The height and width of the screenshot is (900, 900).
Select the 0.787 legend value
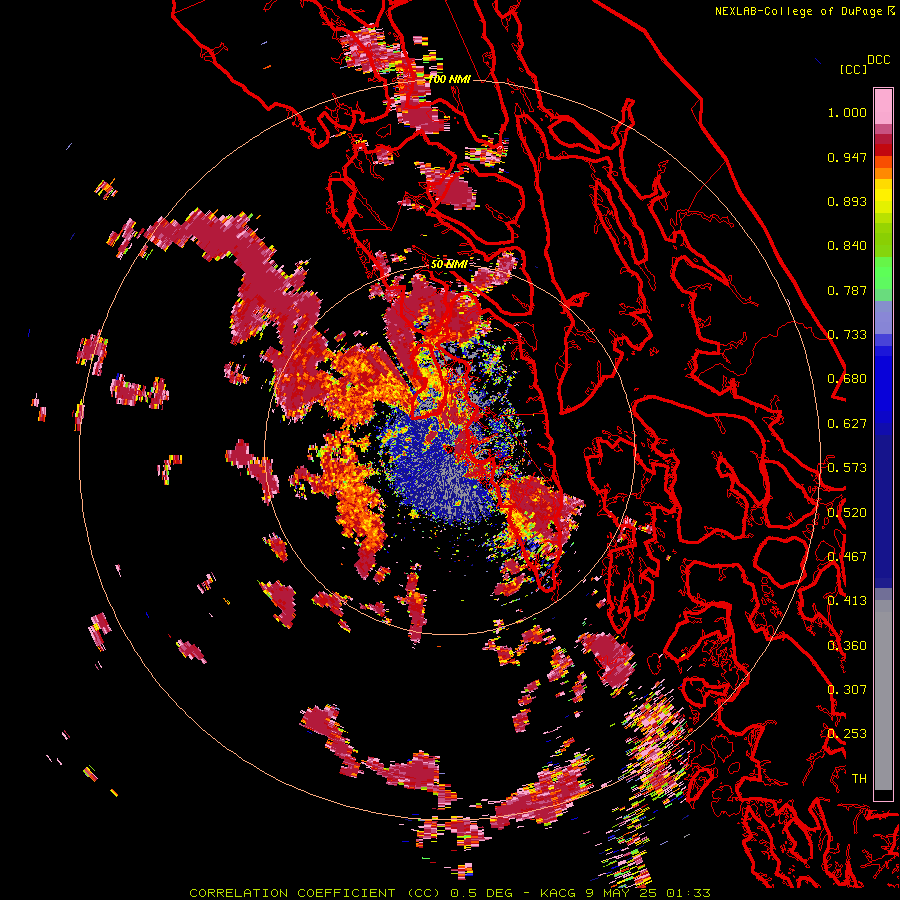pos(847,290)
